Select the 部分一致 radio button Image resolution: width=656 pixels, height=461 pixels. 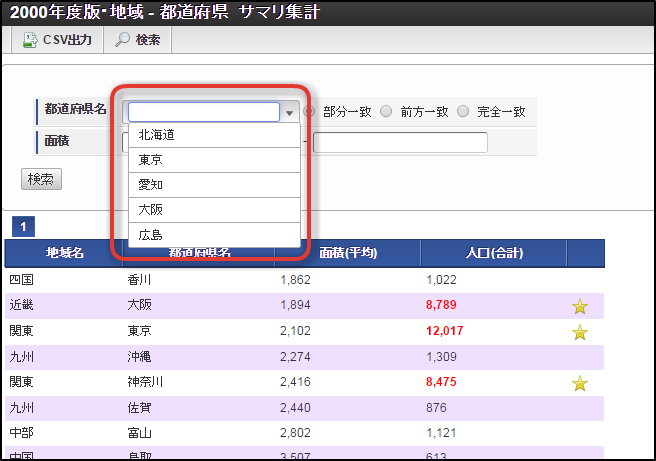click(309, 111)
